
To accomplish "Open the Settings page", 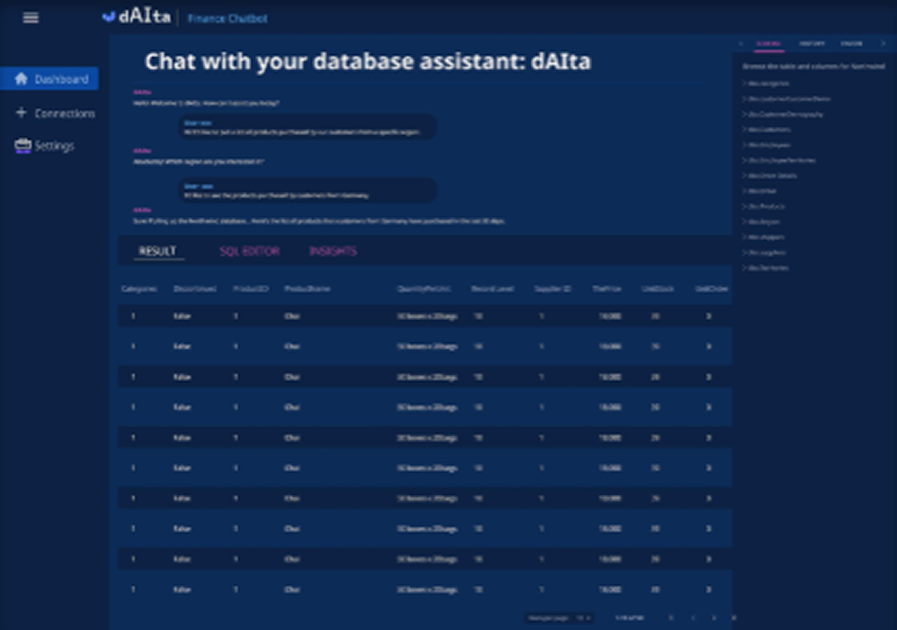I will tap(45, 145).
